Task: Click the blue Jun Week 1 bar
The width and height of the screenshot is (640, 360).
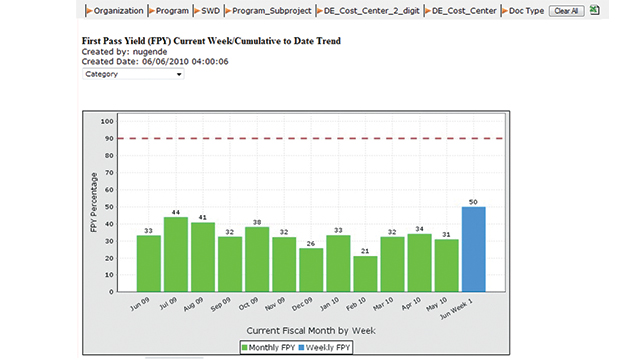Action: [x=473, y=249]
